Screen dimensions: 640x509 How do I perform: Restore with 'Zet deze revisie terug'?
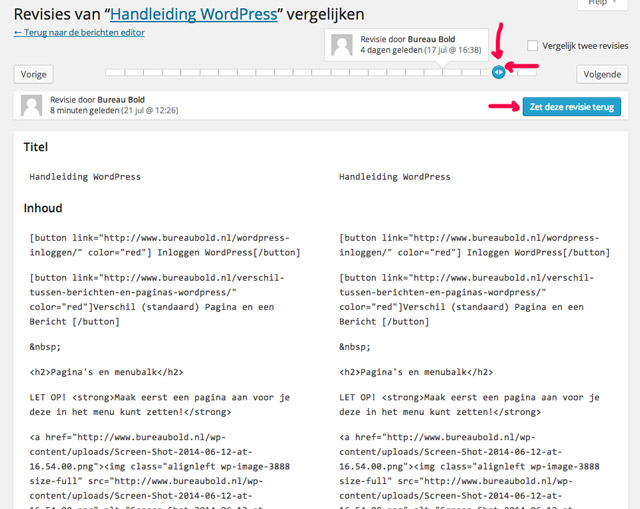tap(571, 107)
